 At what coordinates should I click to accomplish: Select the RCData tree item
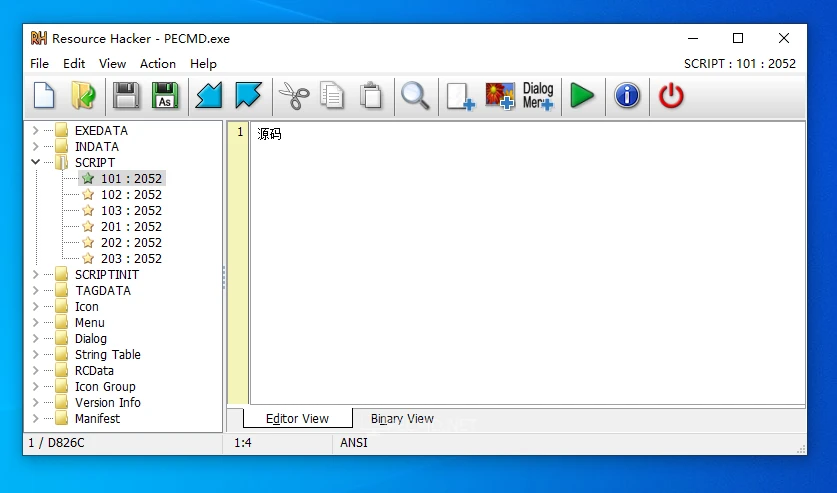(94, 370)
